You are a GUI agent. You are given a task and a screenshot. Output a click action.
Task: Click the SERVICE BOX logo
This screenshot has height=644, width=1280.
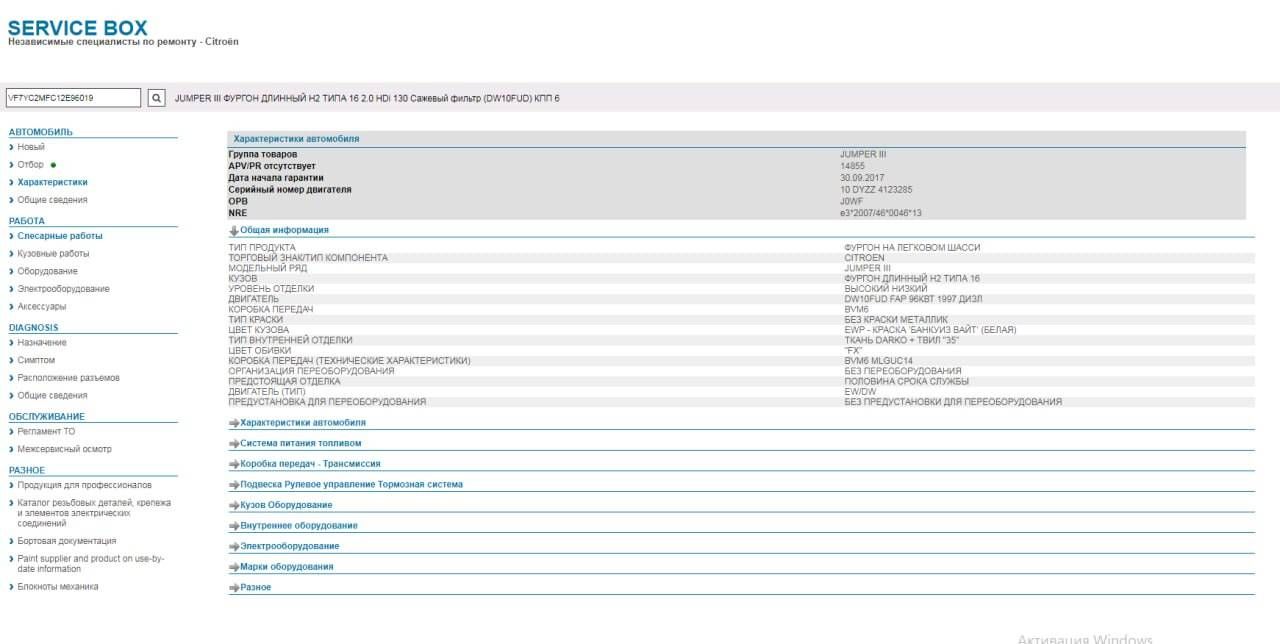click(77, 28)
